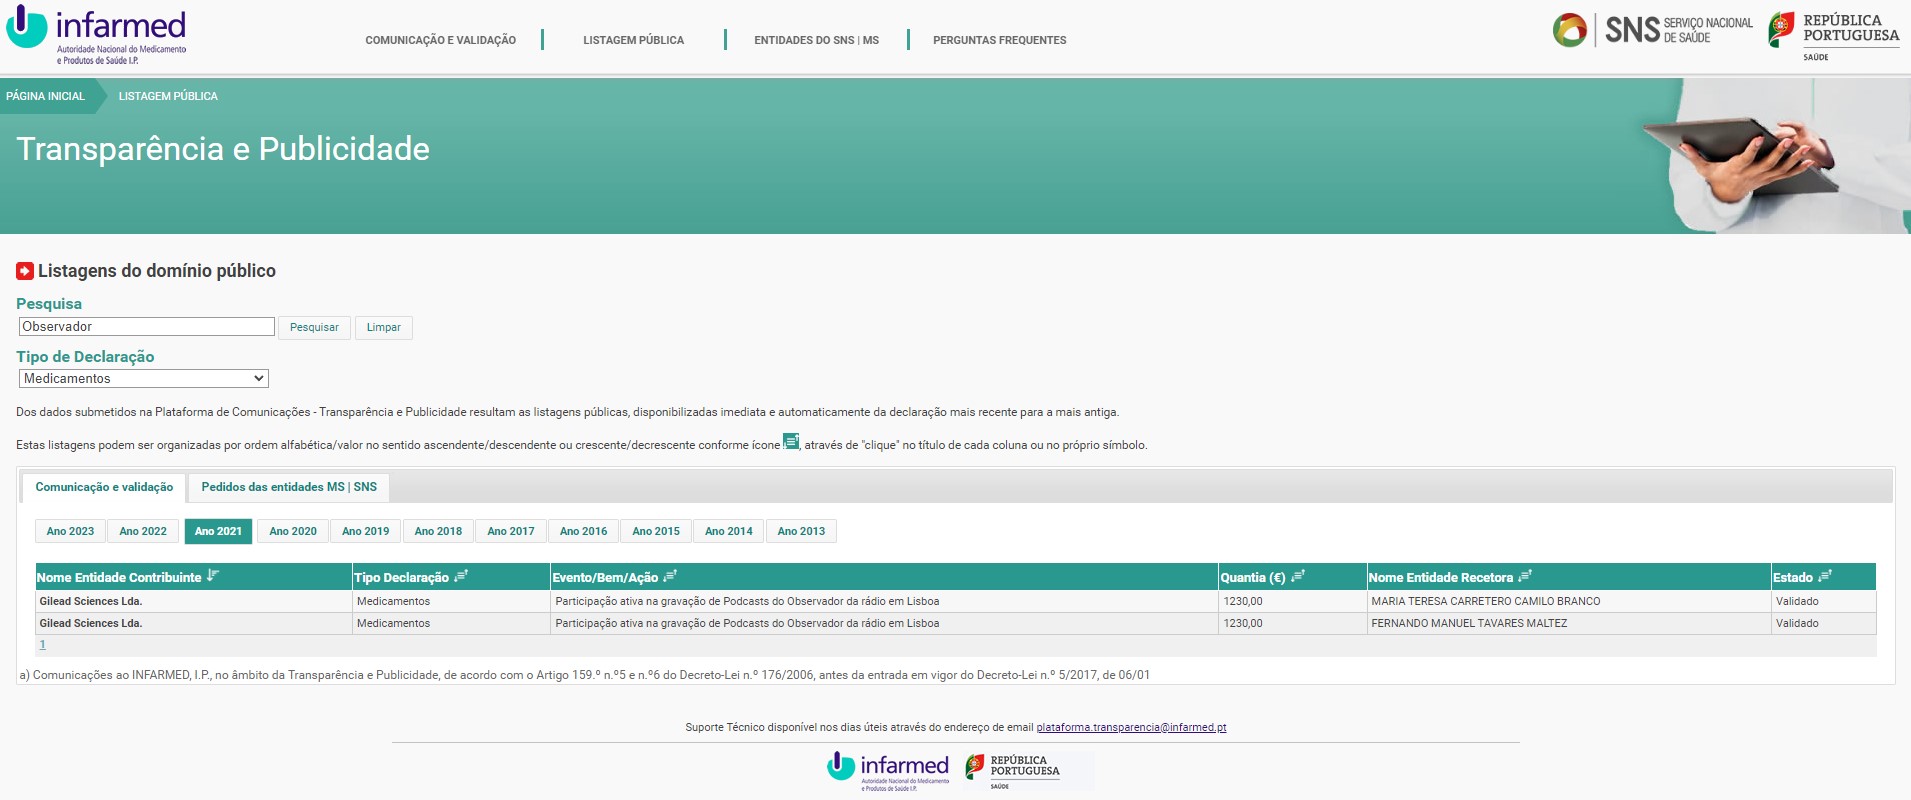Click the sort icon beside Nome Entidade Contribuinte
The image size is (1911, 800).
click(x=212, y=576)
